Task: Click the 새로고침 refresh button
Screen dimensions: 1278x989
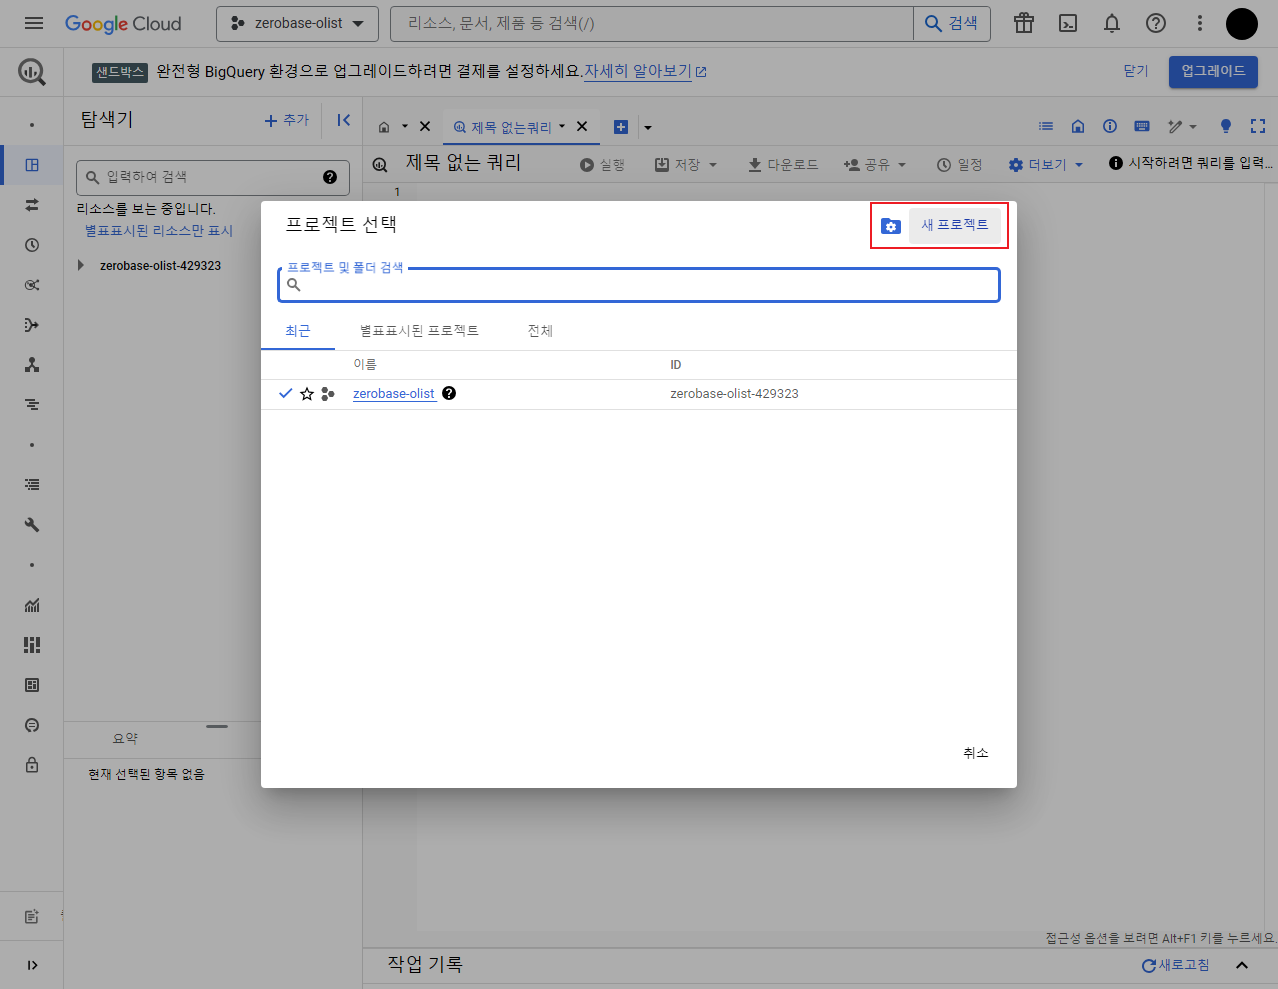Action: pos(1176,965)
